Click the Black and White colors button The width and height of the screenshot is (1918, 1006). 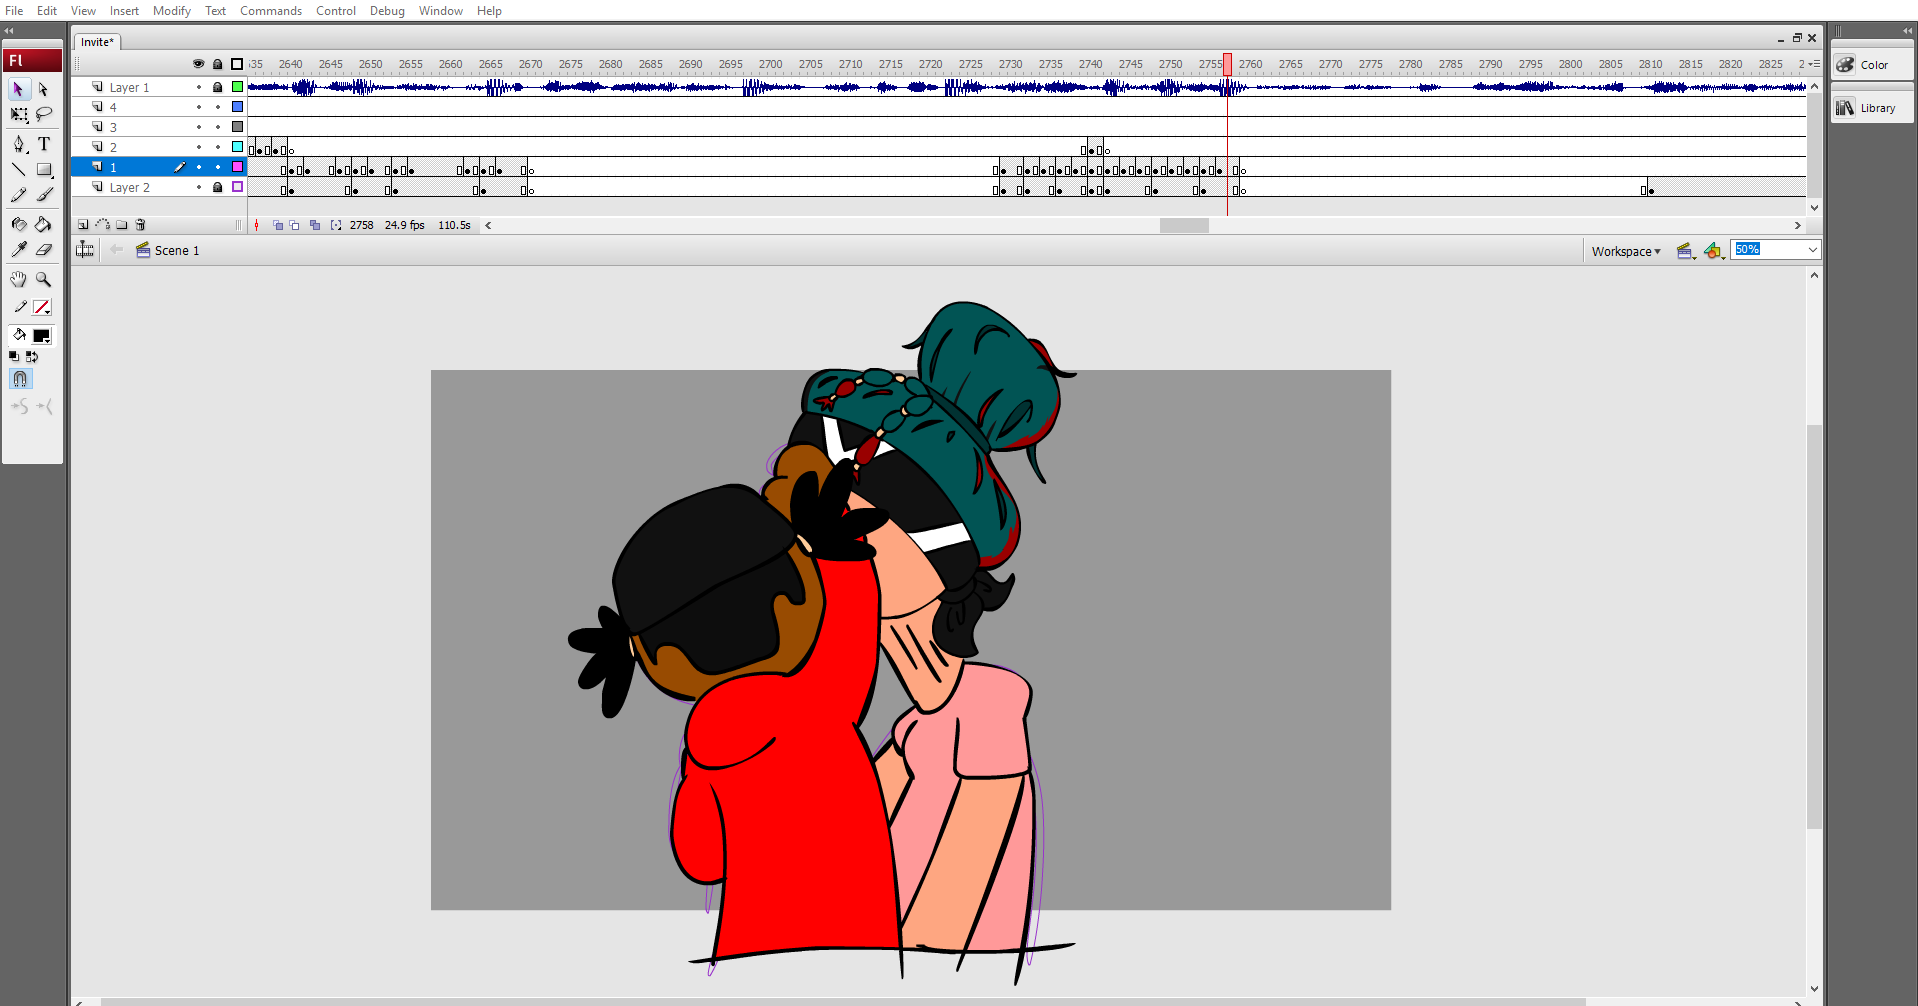pos(14,356)
